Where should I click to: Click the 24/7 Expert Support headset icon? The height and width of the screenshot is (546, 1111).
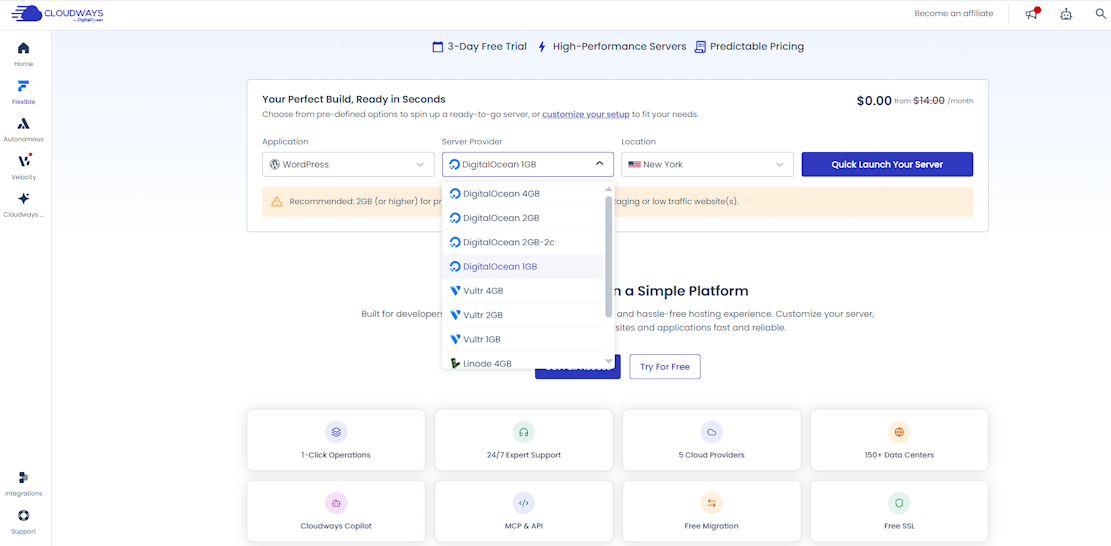[524, 431]
